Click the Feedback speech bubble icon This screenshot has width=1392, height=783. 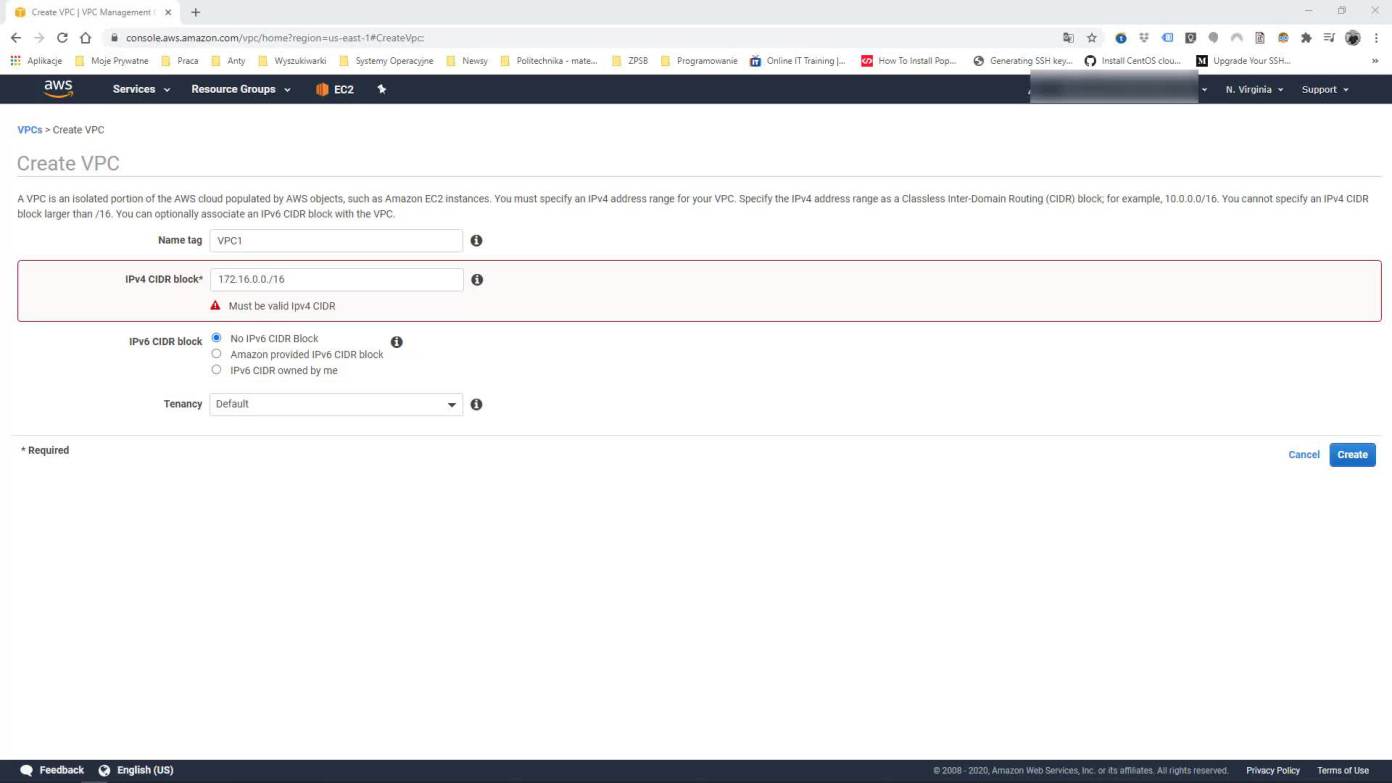[x=26, y=771]
